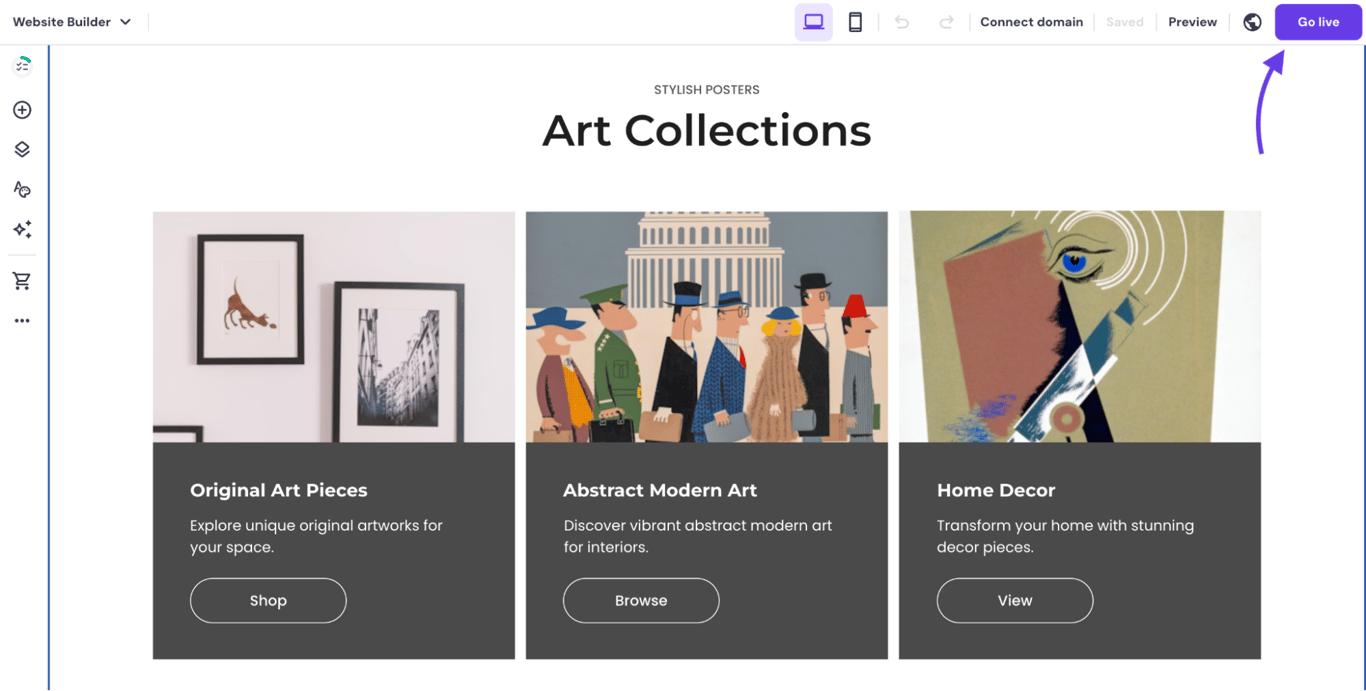Open the Add element panel
1366x691 pixels.
pos(21,110)
